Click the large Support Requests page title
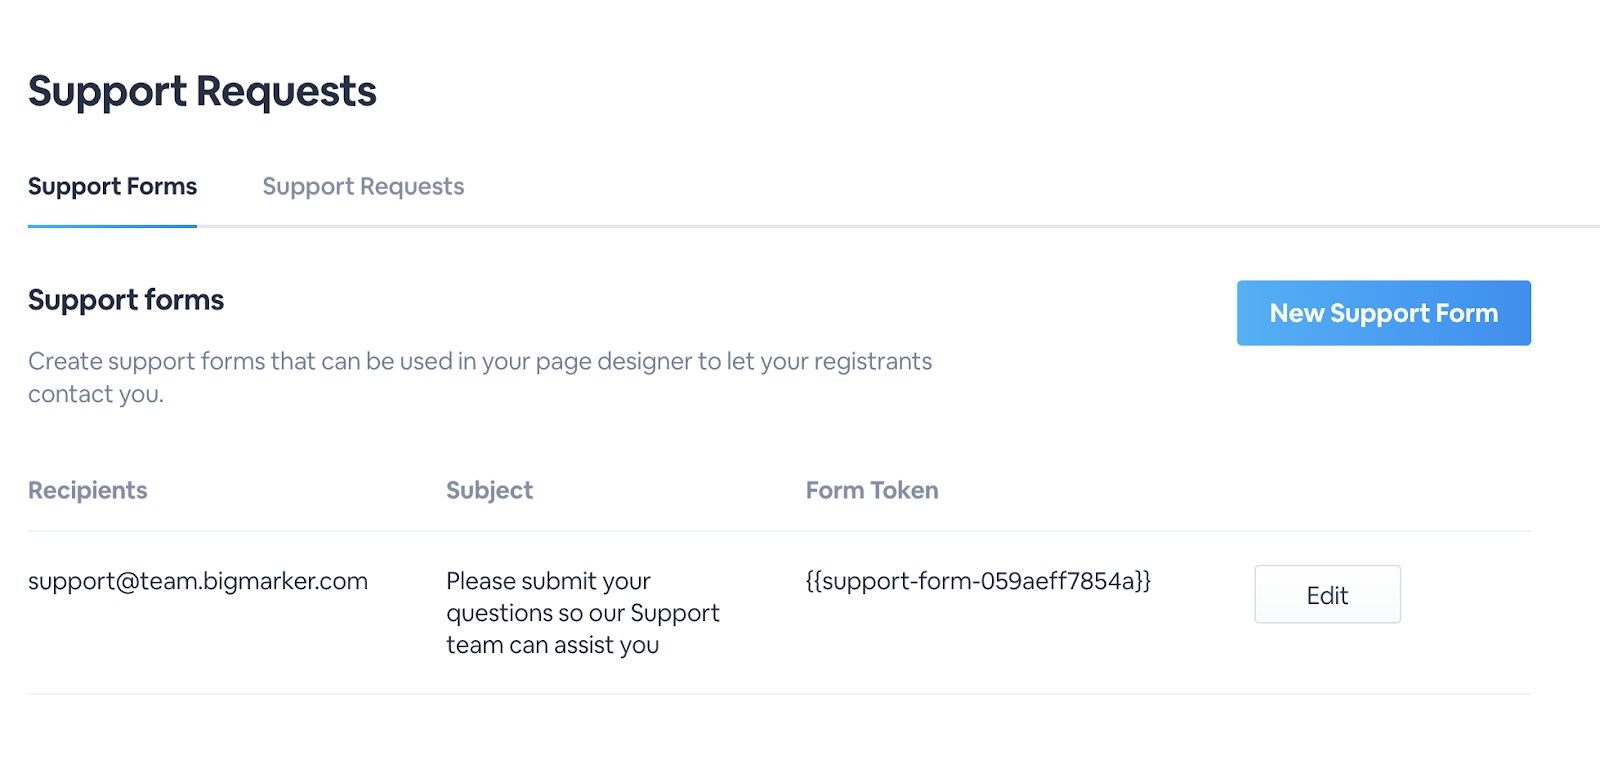 point(202,92)
